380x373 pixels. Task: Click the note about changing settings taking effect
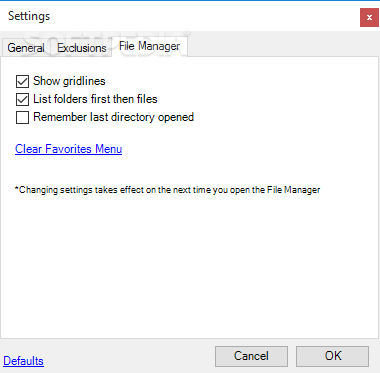point(168,190)
